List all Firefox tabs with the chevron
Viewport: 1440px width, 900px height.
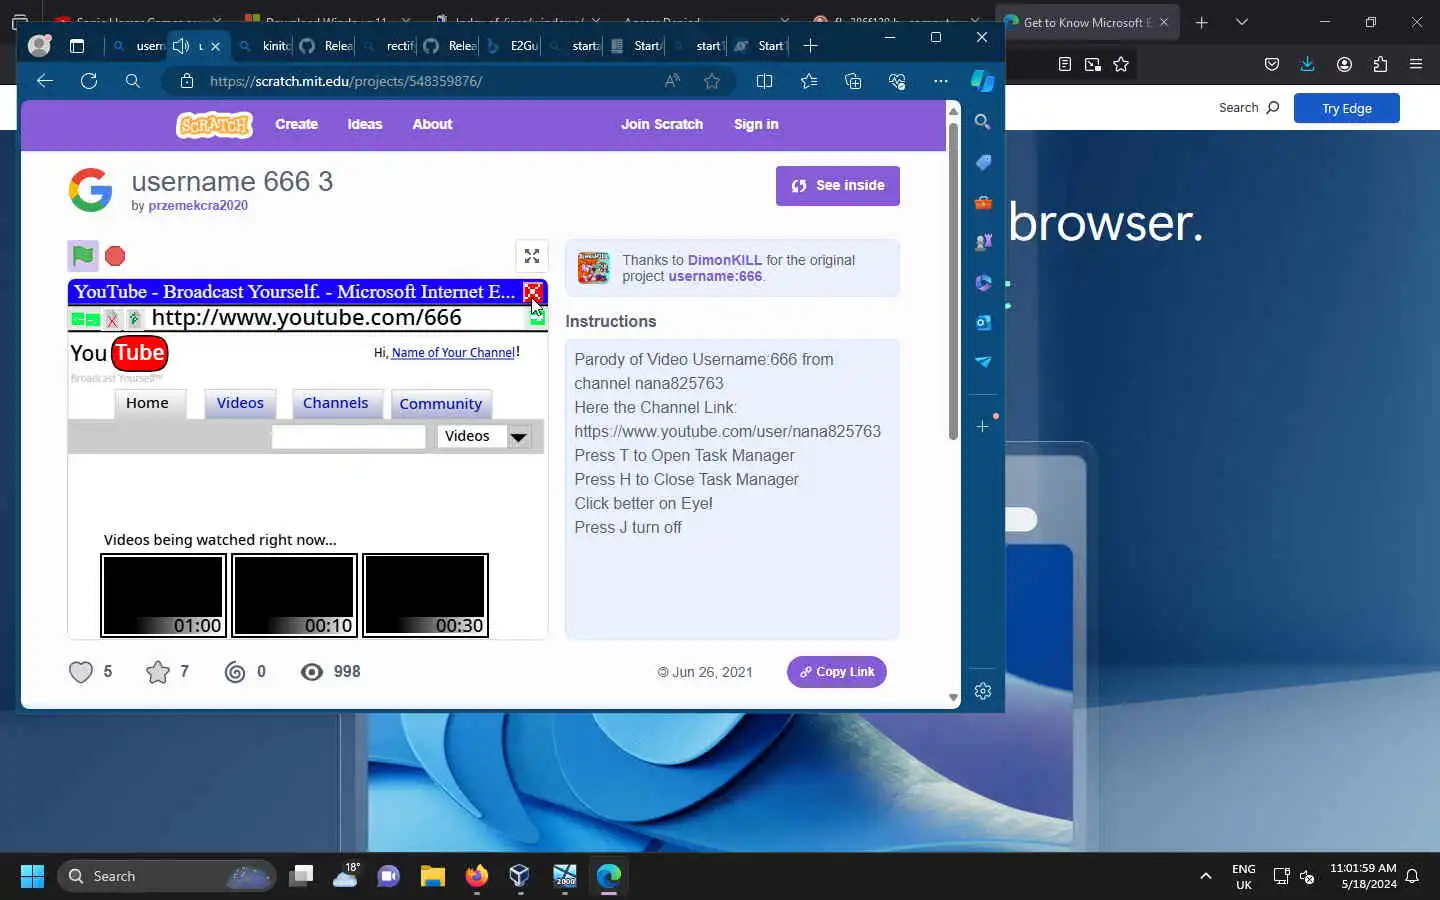pos(1242,22)
